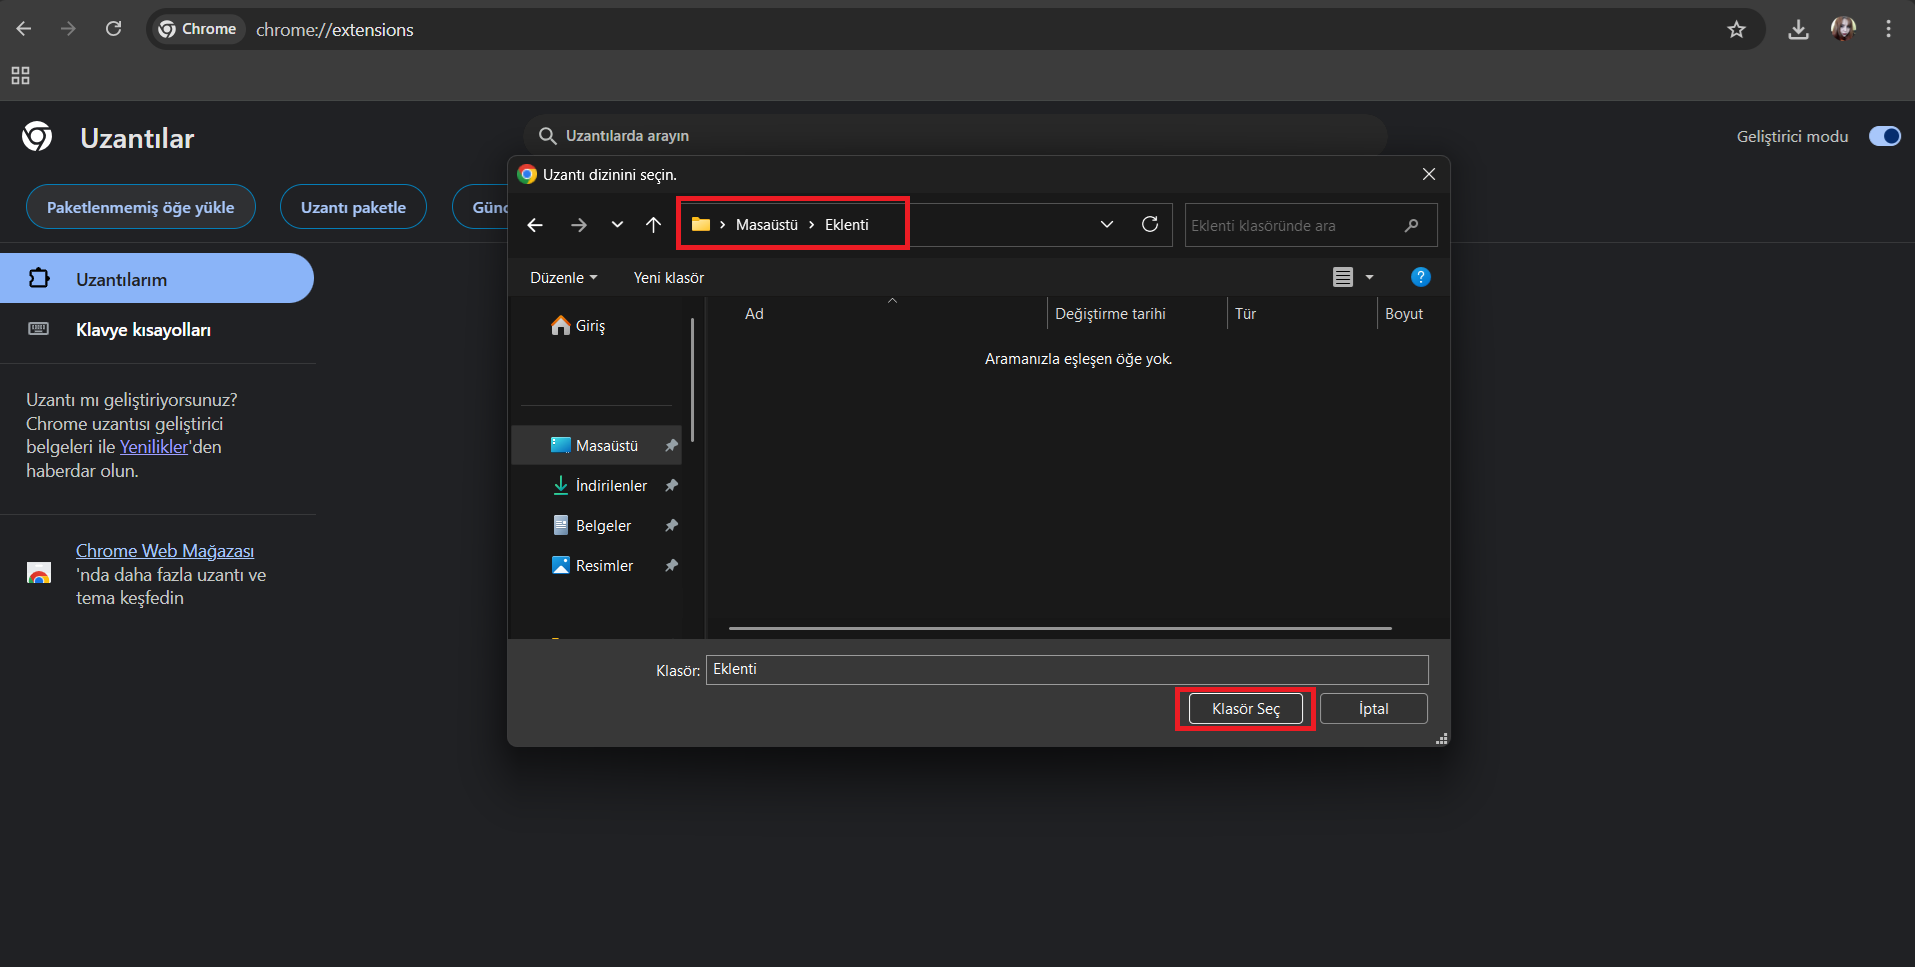Focus the Klasör name input field
Screen dimensions: 1915x967
tap(1067, 669)
